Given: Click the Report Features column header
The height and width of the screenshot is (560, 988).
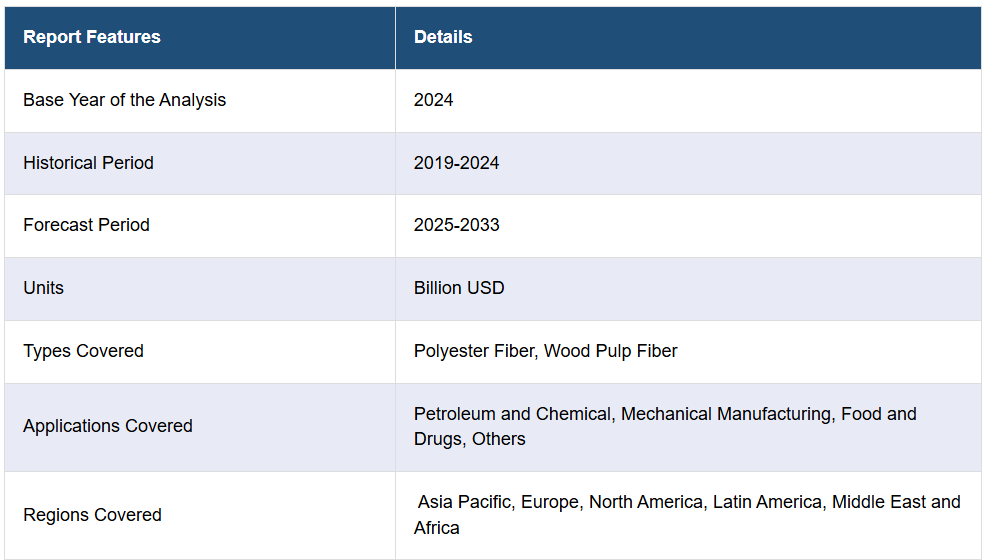Looking at the screenshot, I should [92, 37].
